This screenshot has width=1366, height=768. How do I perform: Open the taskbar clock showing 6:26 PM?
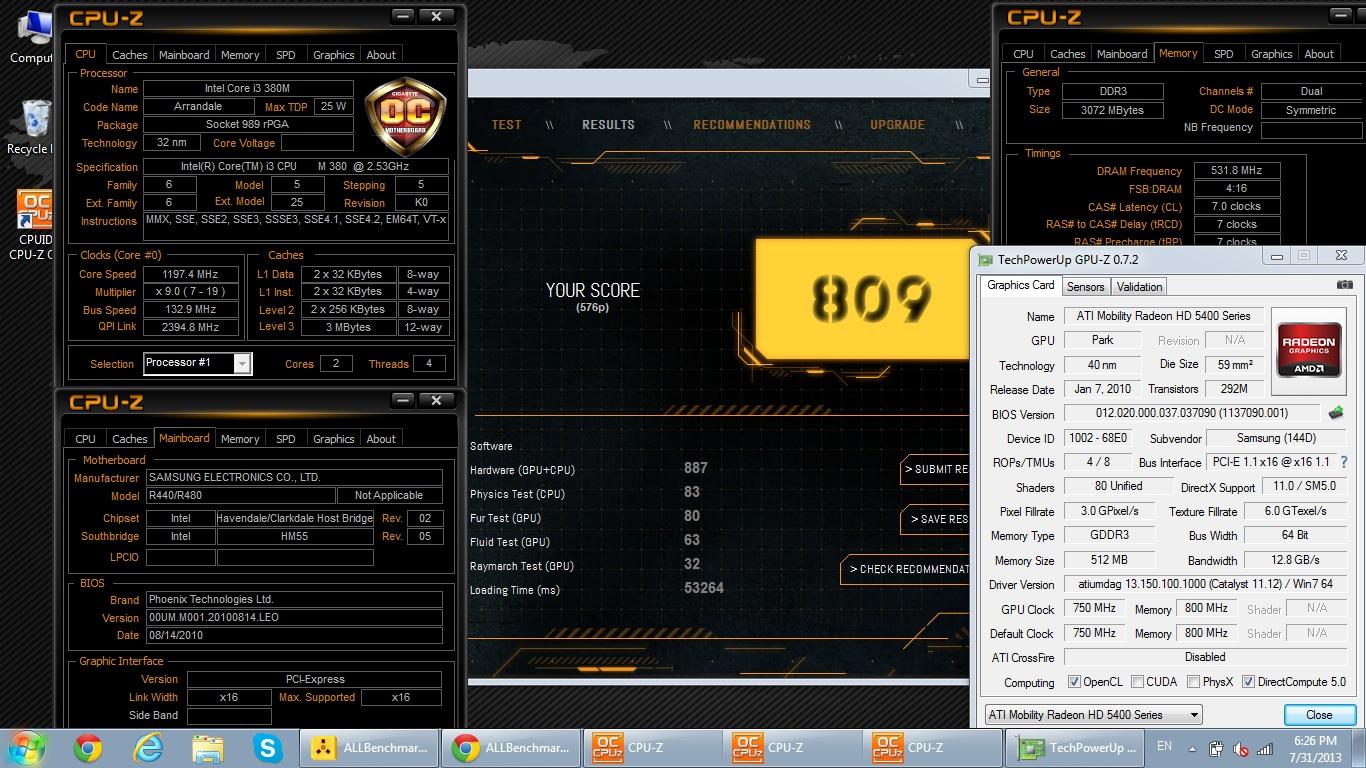pyautogui.click(x=1314, y=748)
